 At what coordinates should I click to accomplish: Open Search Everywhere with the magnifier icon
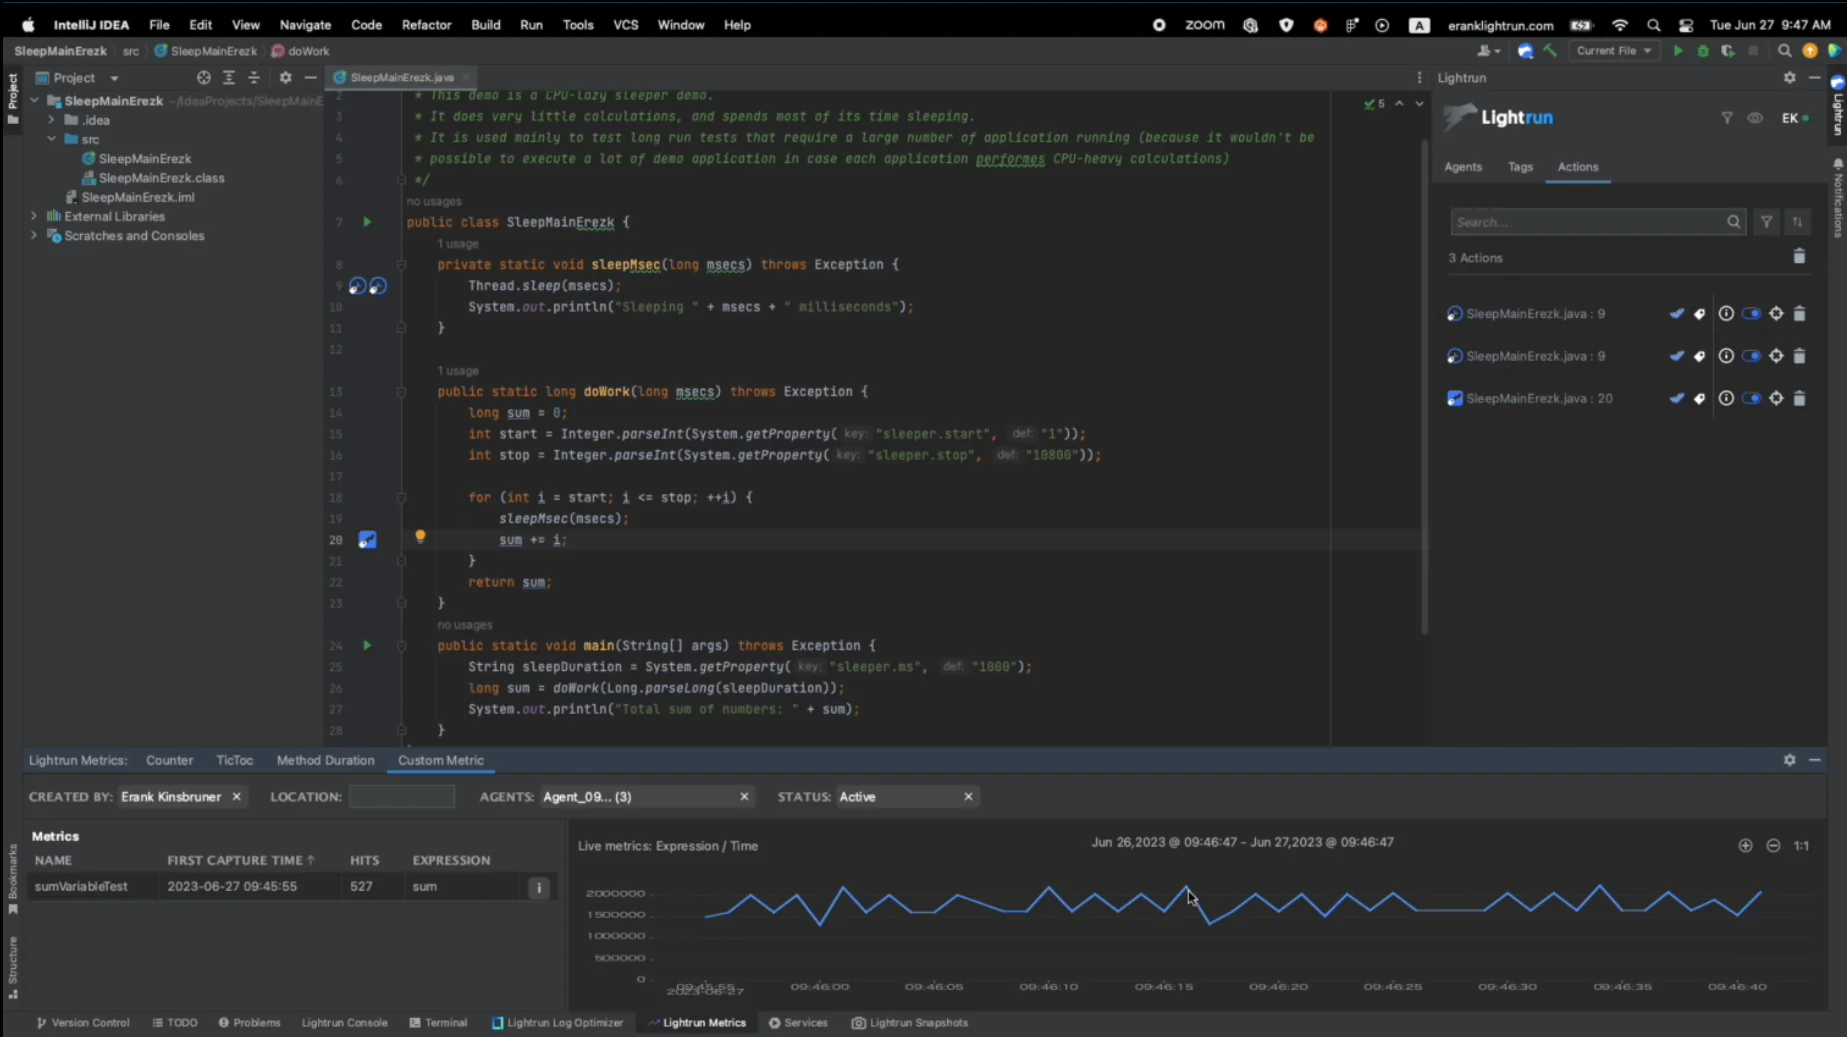(1785, 50)
